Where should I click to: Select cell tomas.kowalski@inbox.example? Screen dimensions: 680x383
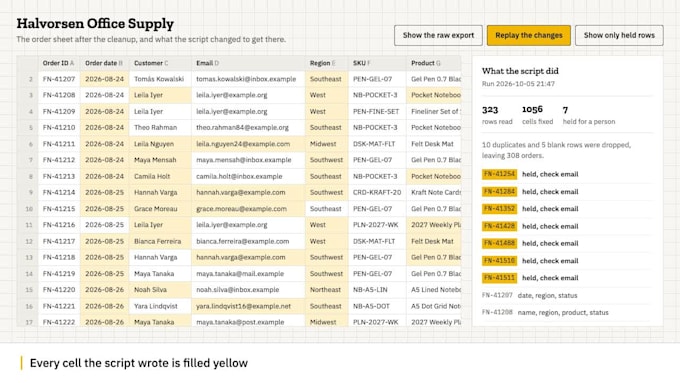[x=248, y=79]
